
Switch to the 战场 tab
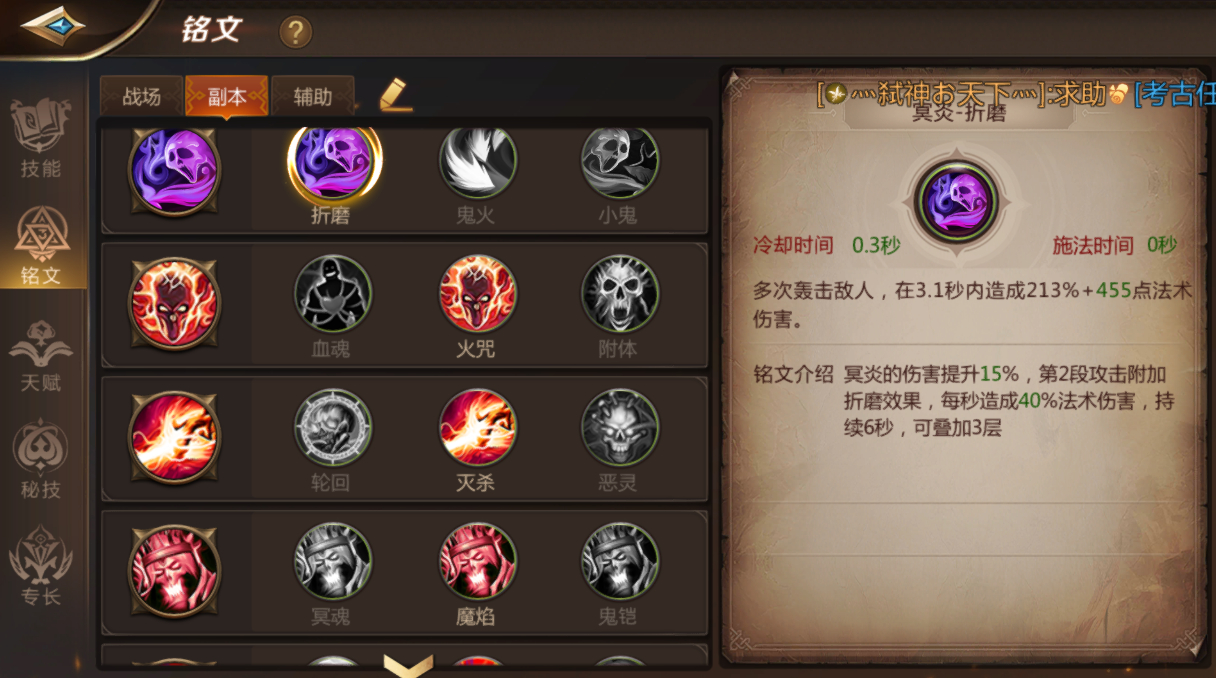141,96
